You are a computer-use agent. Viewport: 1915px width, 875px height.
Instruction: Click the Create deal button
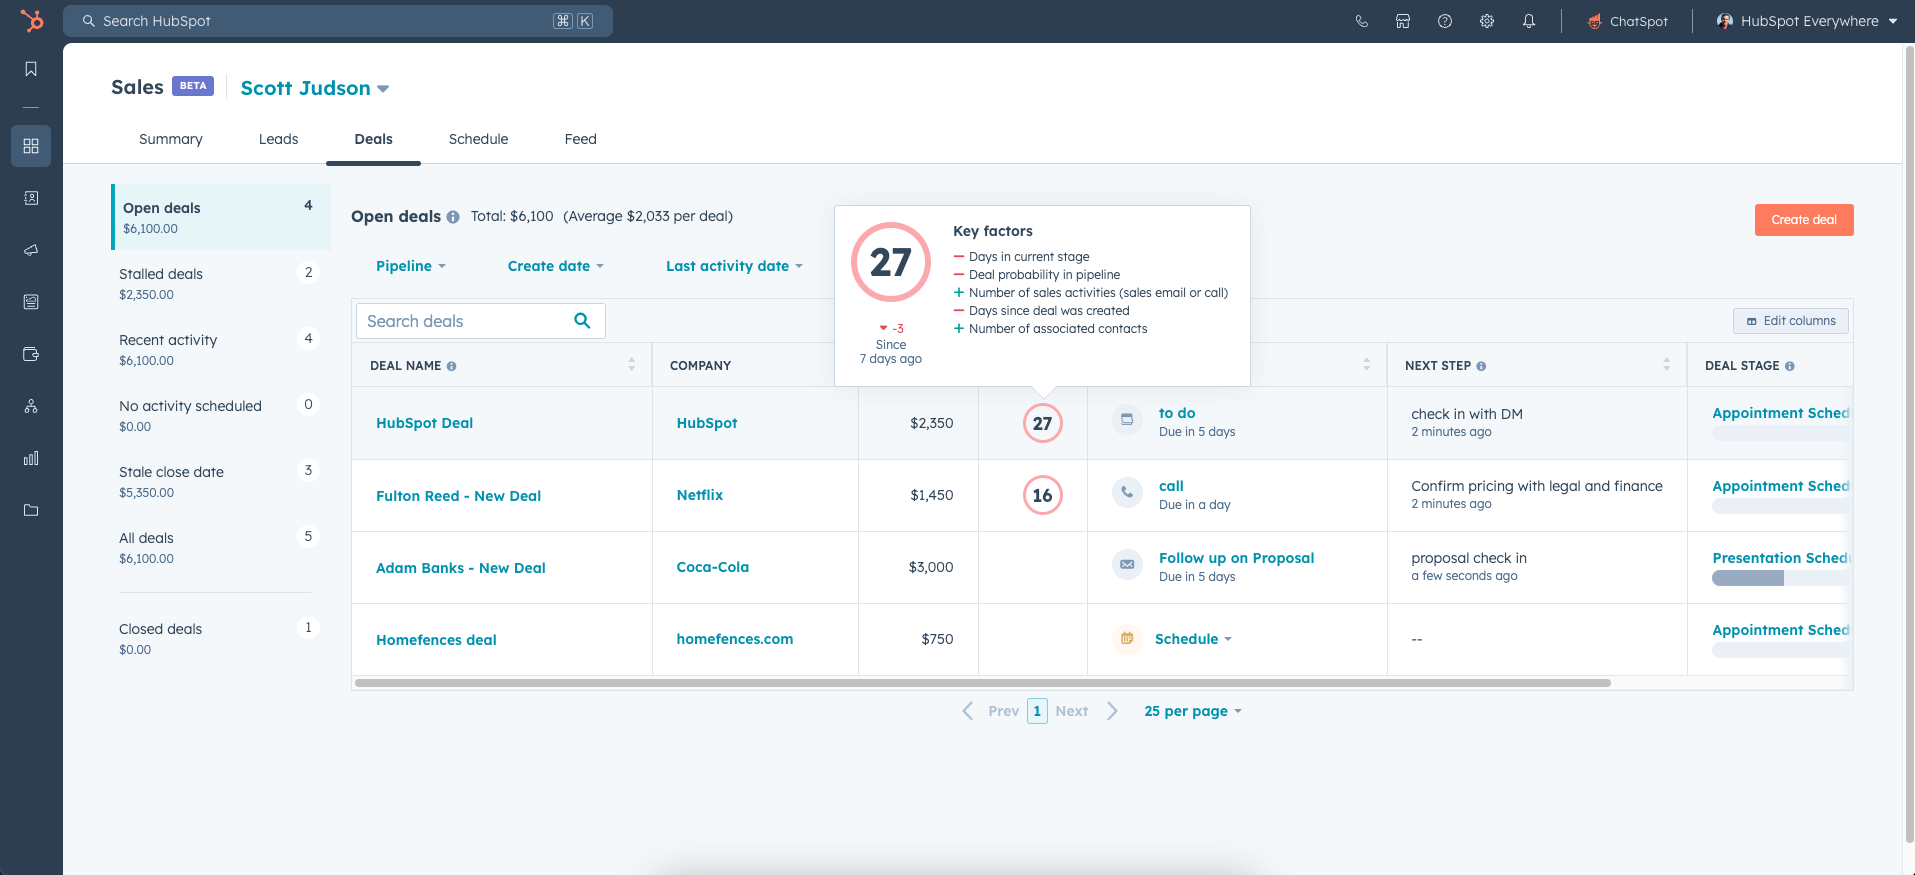click(1804, 220)
